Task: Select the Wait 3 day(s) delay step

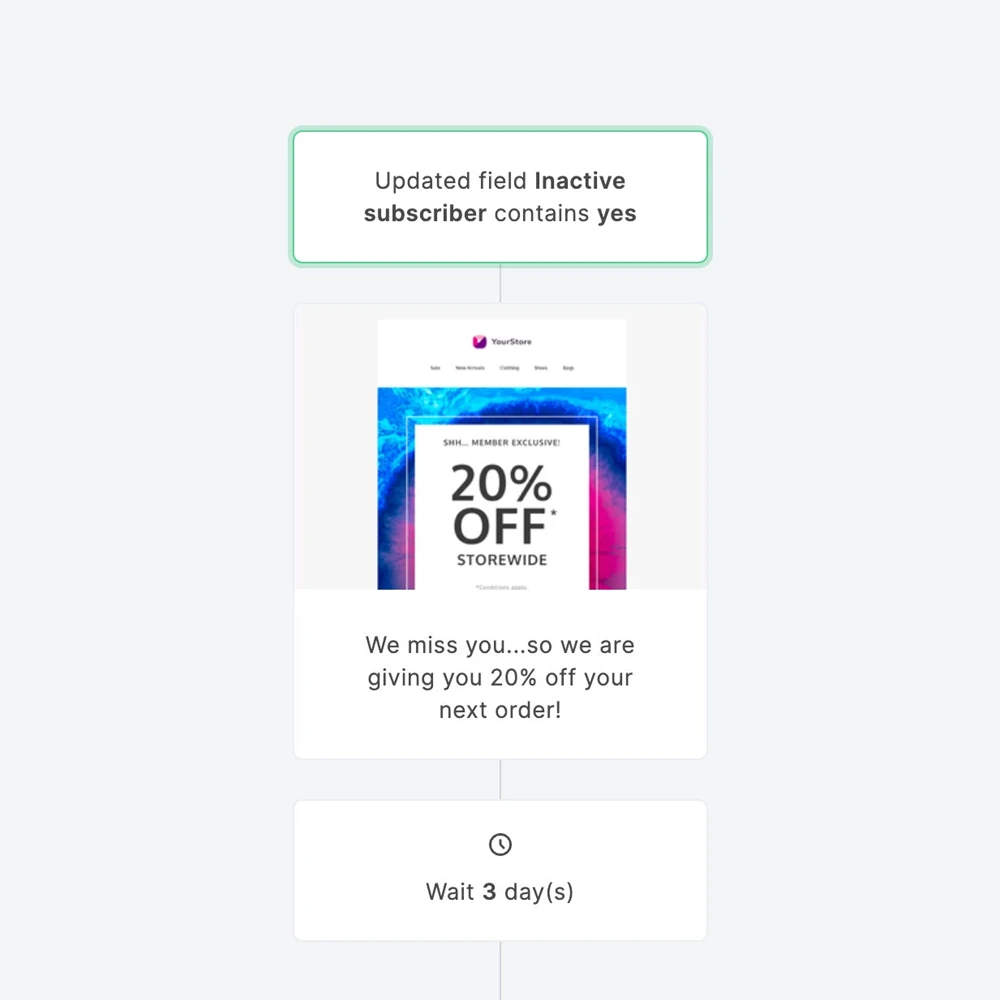Action: (500, 870)
